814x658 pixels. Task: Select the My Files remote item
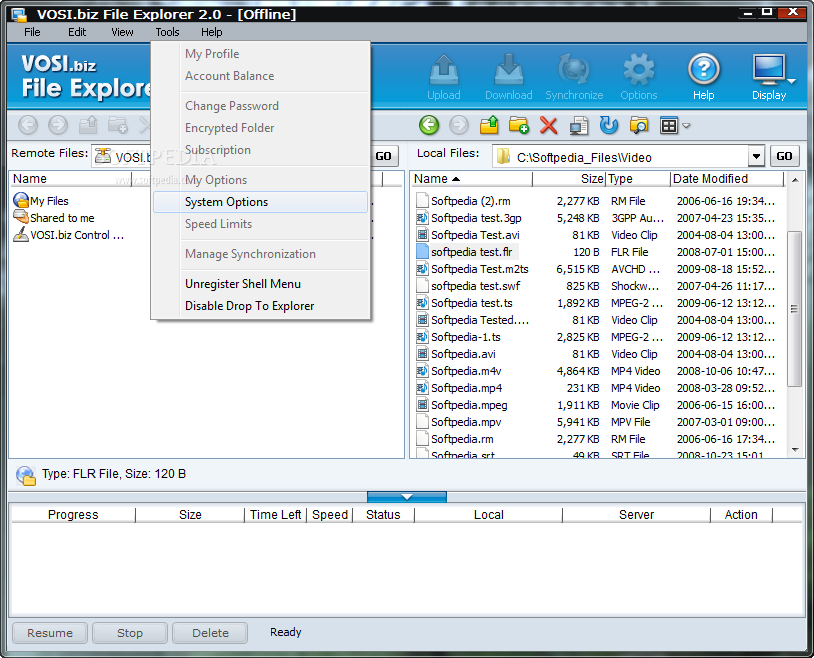[40, 200]
